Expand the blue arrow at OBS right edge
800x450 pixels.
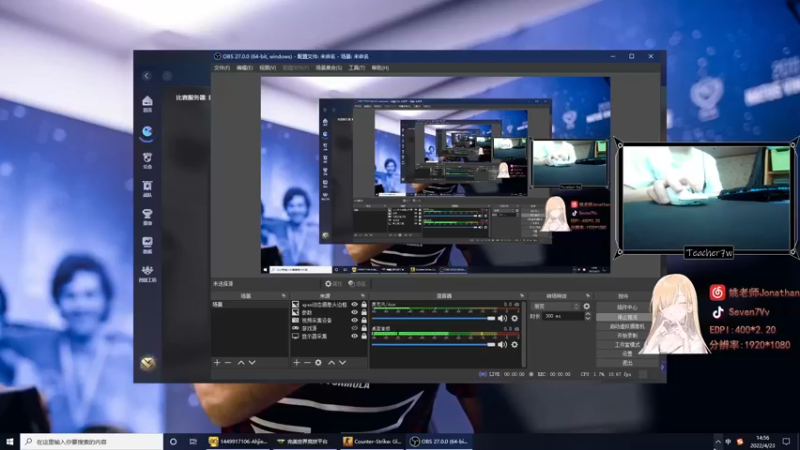663,367
